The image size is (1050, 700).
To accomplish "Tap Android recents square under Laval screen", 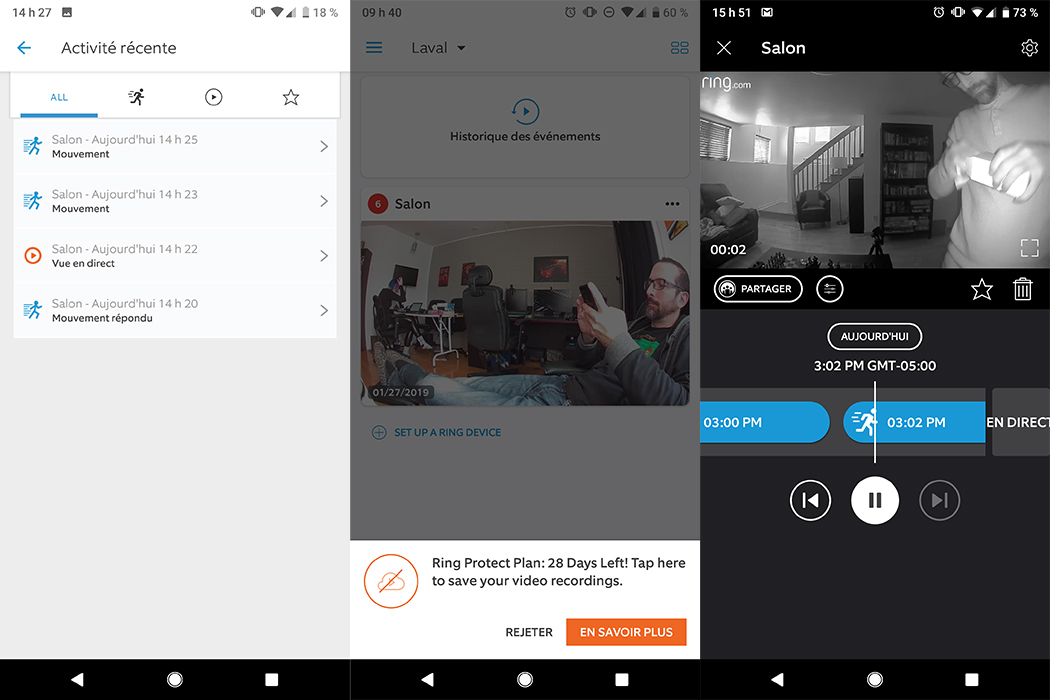I will pos(621,680).
